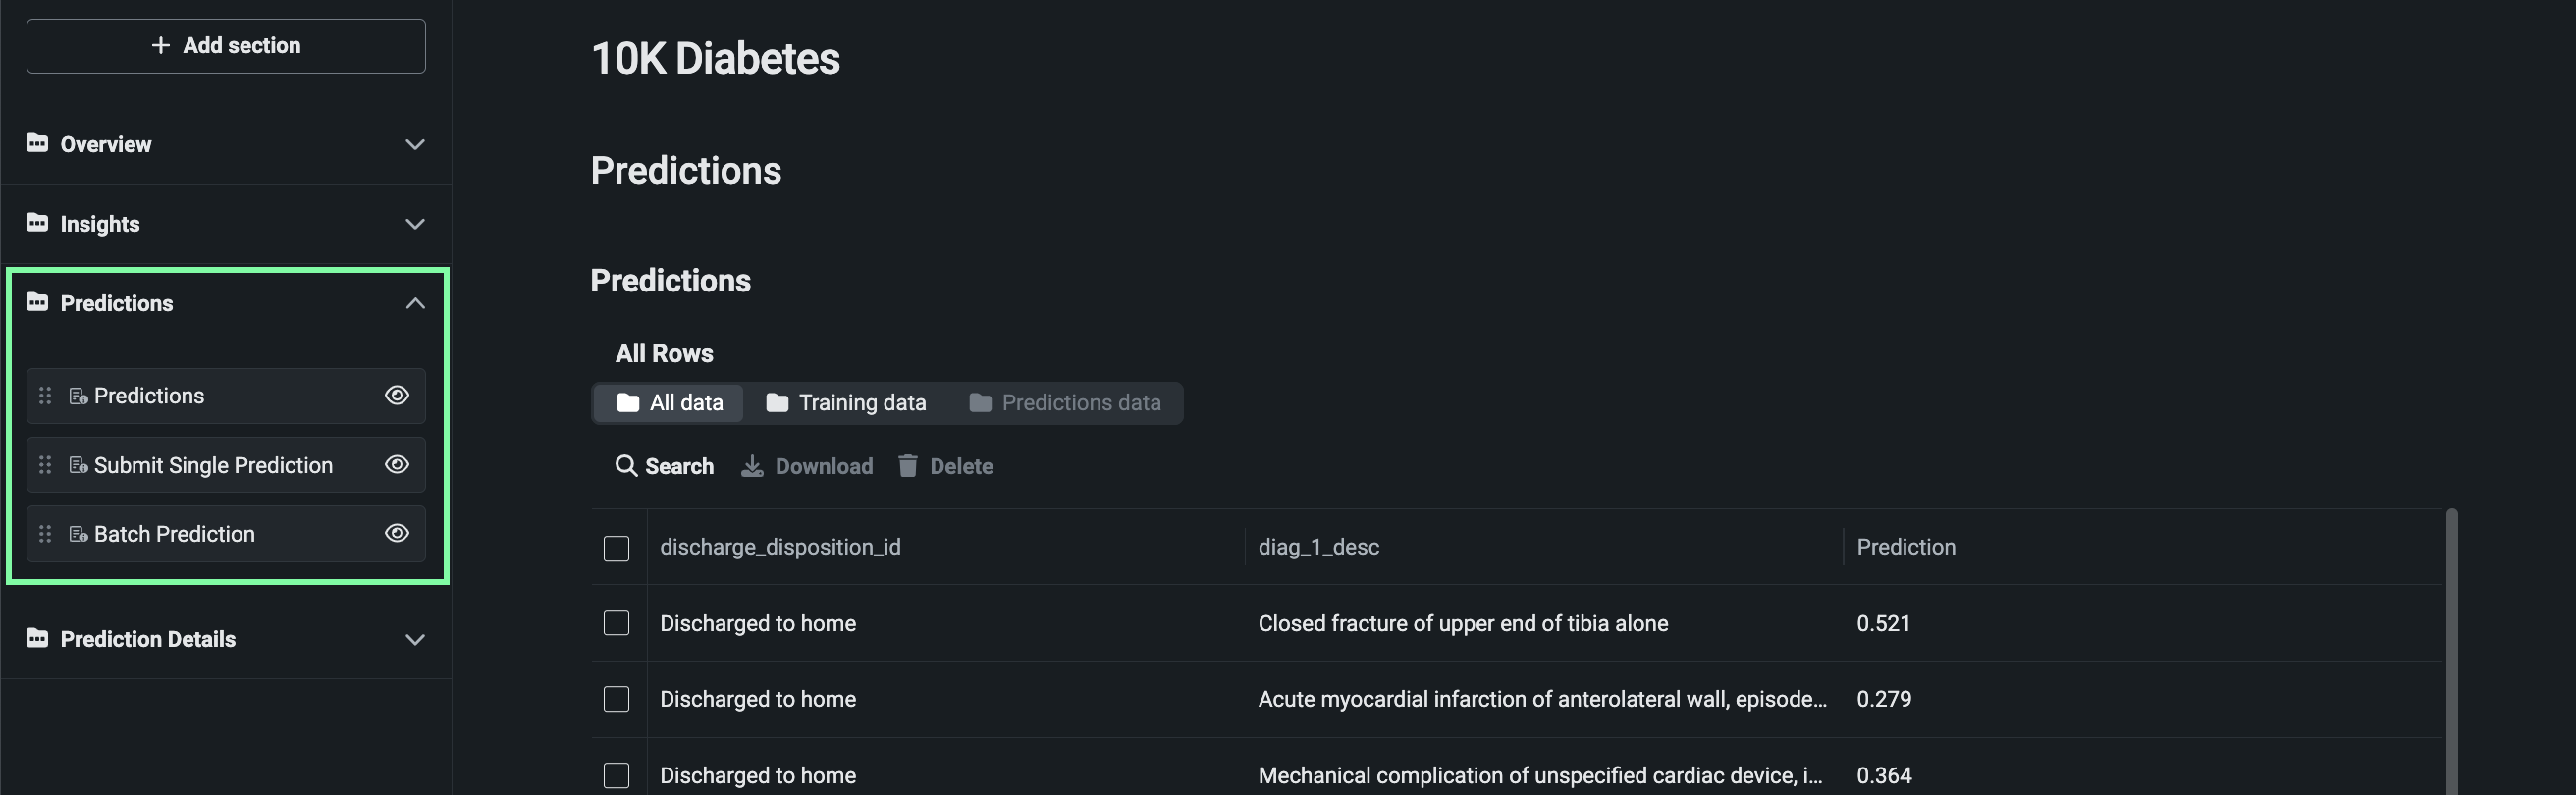Switch to the Training data tab
The height and width of the screenshot is (795, 2576).
tap(846, 403)
